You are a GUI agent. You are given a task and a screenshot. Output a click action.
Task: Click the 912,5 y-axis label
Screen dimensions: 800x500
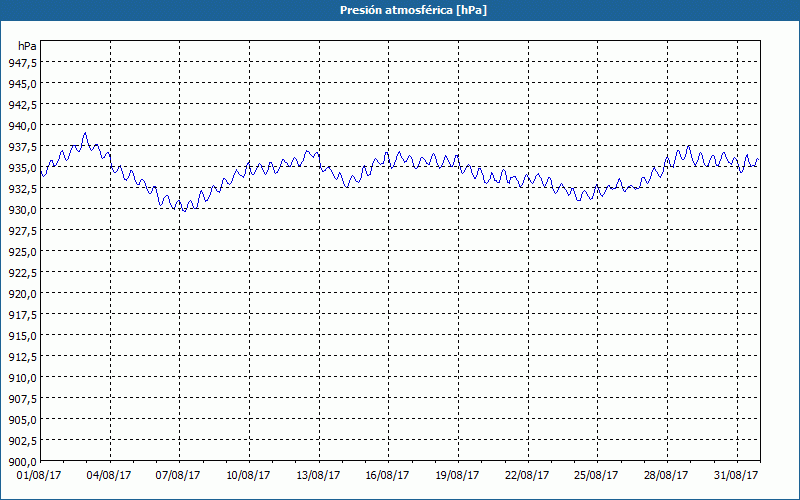[x=22, y=357]
